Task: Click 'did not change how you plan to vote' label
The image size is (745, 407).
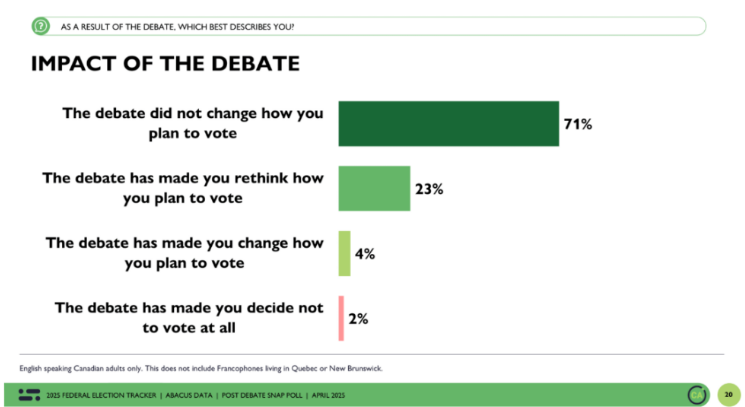Action: click(x=193, y=123)
